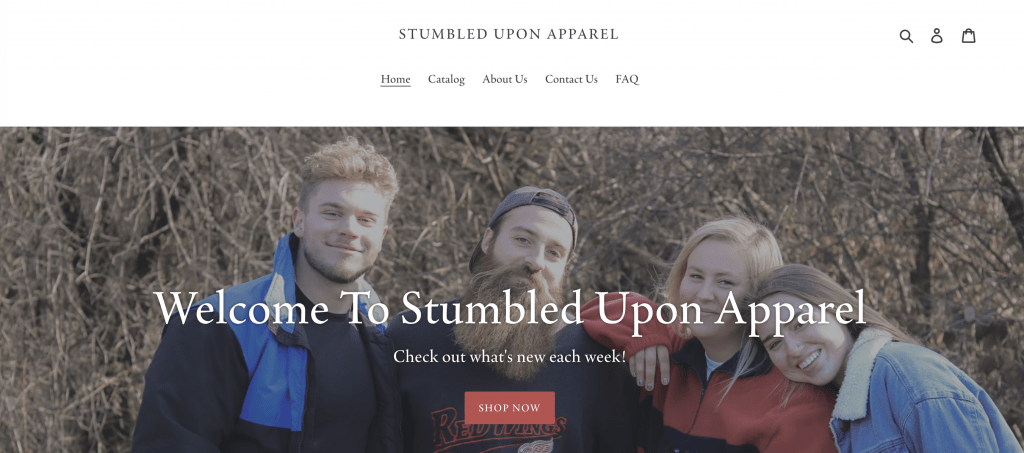This screenshot has width=1024, height=453.
Task: Go to the Home nav link
Action: 396,79
